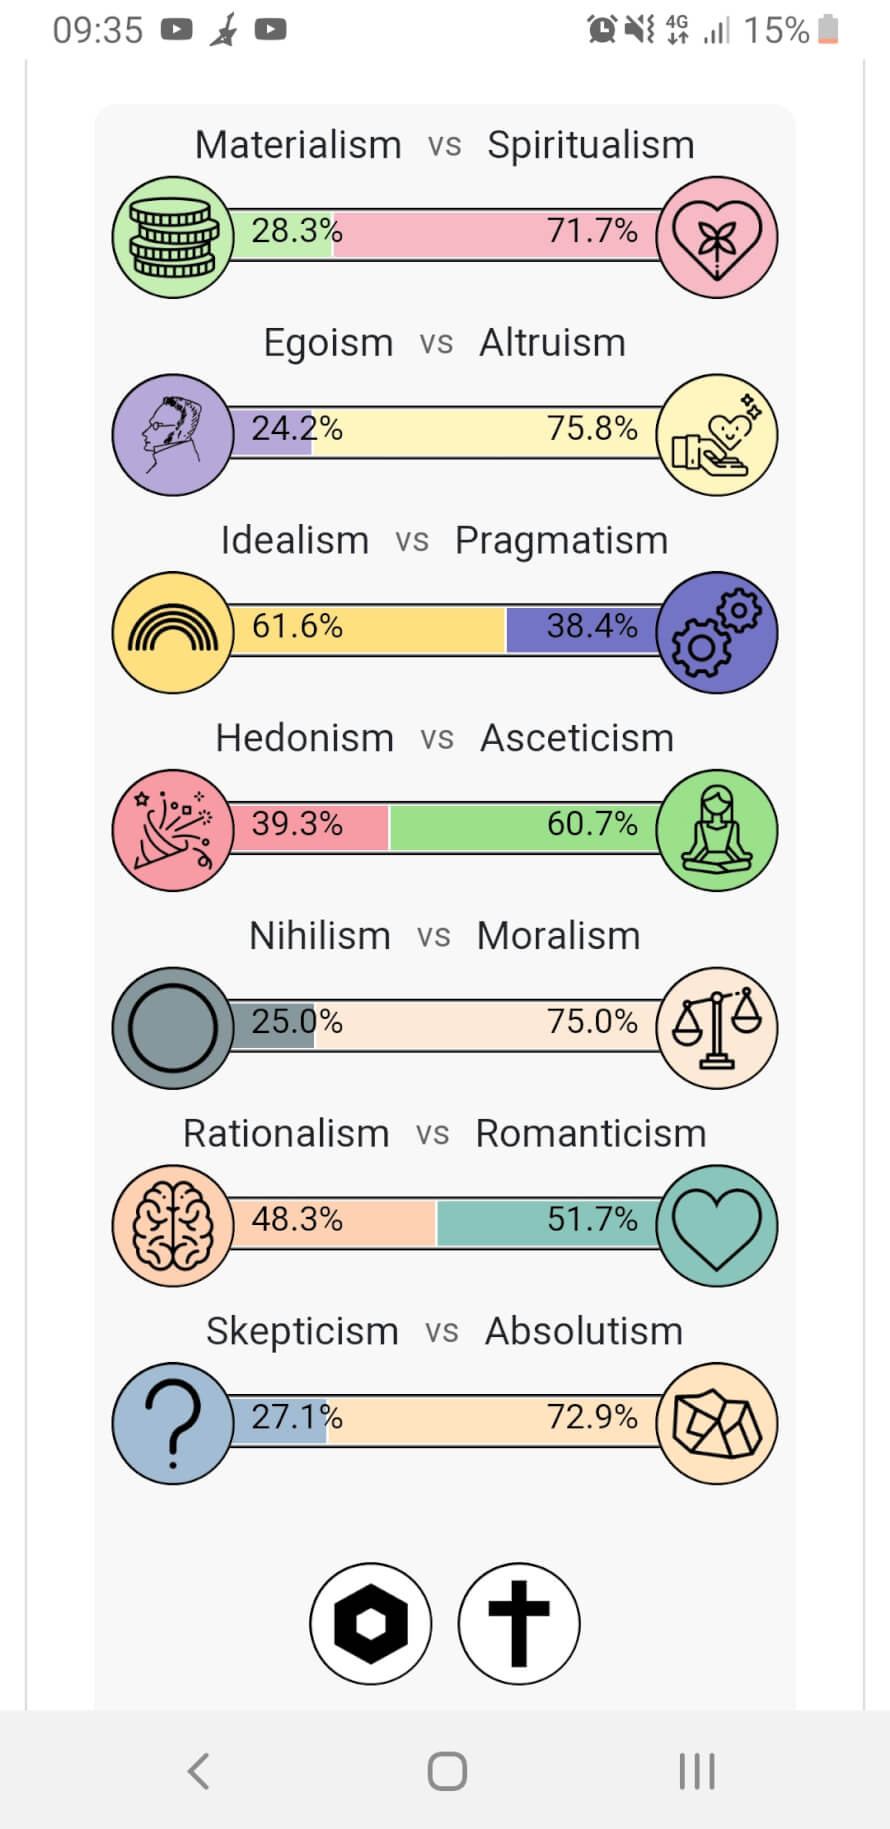Tap the Absolutism crumpled map icon
Image resolution: width=890 pixels, height=1829 pixels.
(717, 1423)
